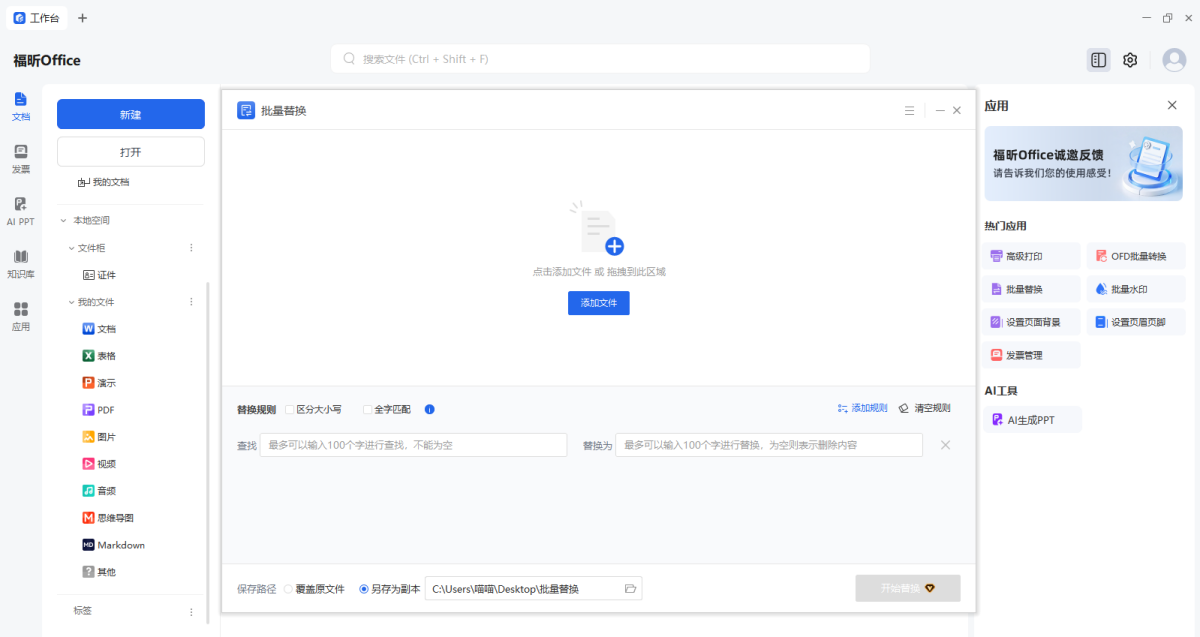Open the user account avatar
The image size is (1200, 637).
[1174, 60]
